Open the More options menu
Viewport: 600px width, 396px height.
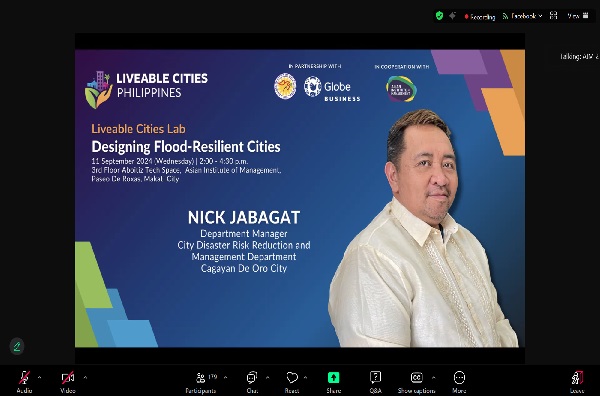click(459, 382)
